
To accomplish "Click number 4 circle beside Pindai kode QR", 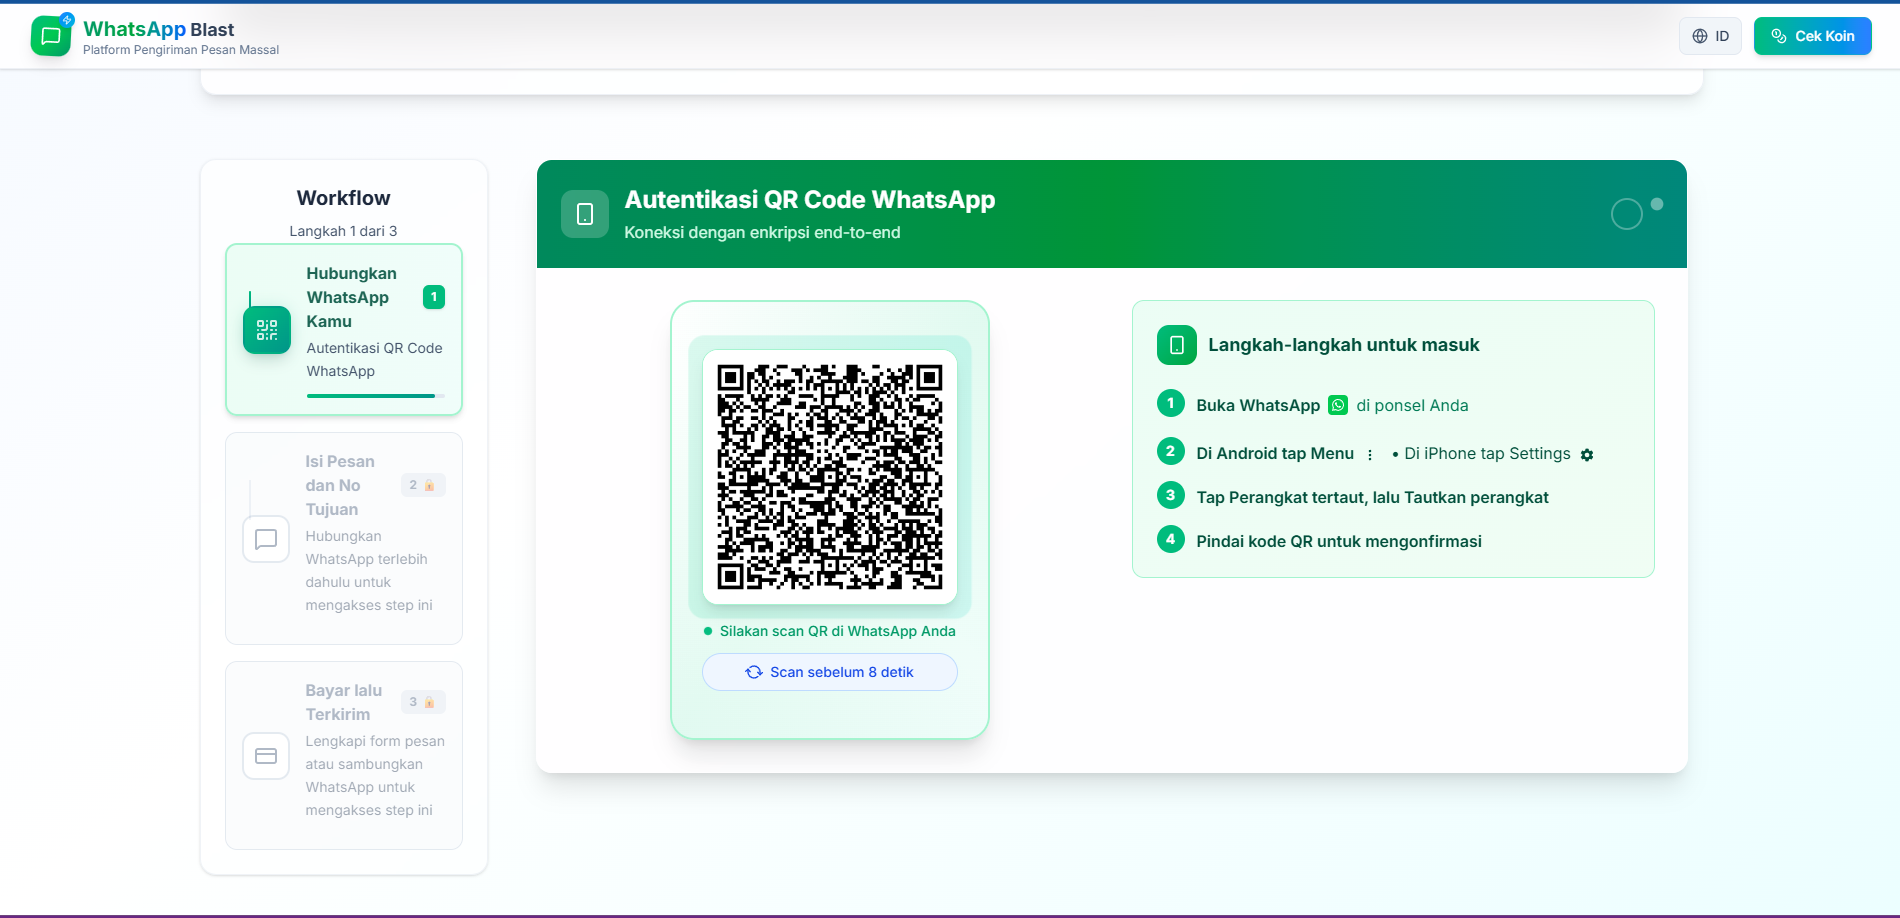I will (1171, 539).
